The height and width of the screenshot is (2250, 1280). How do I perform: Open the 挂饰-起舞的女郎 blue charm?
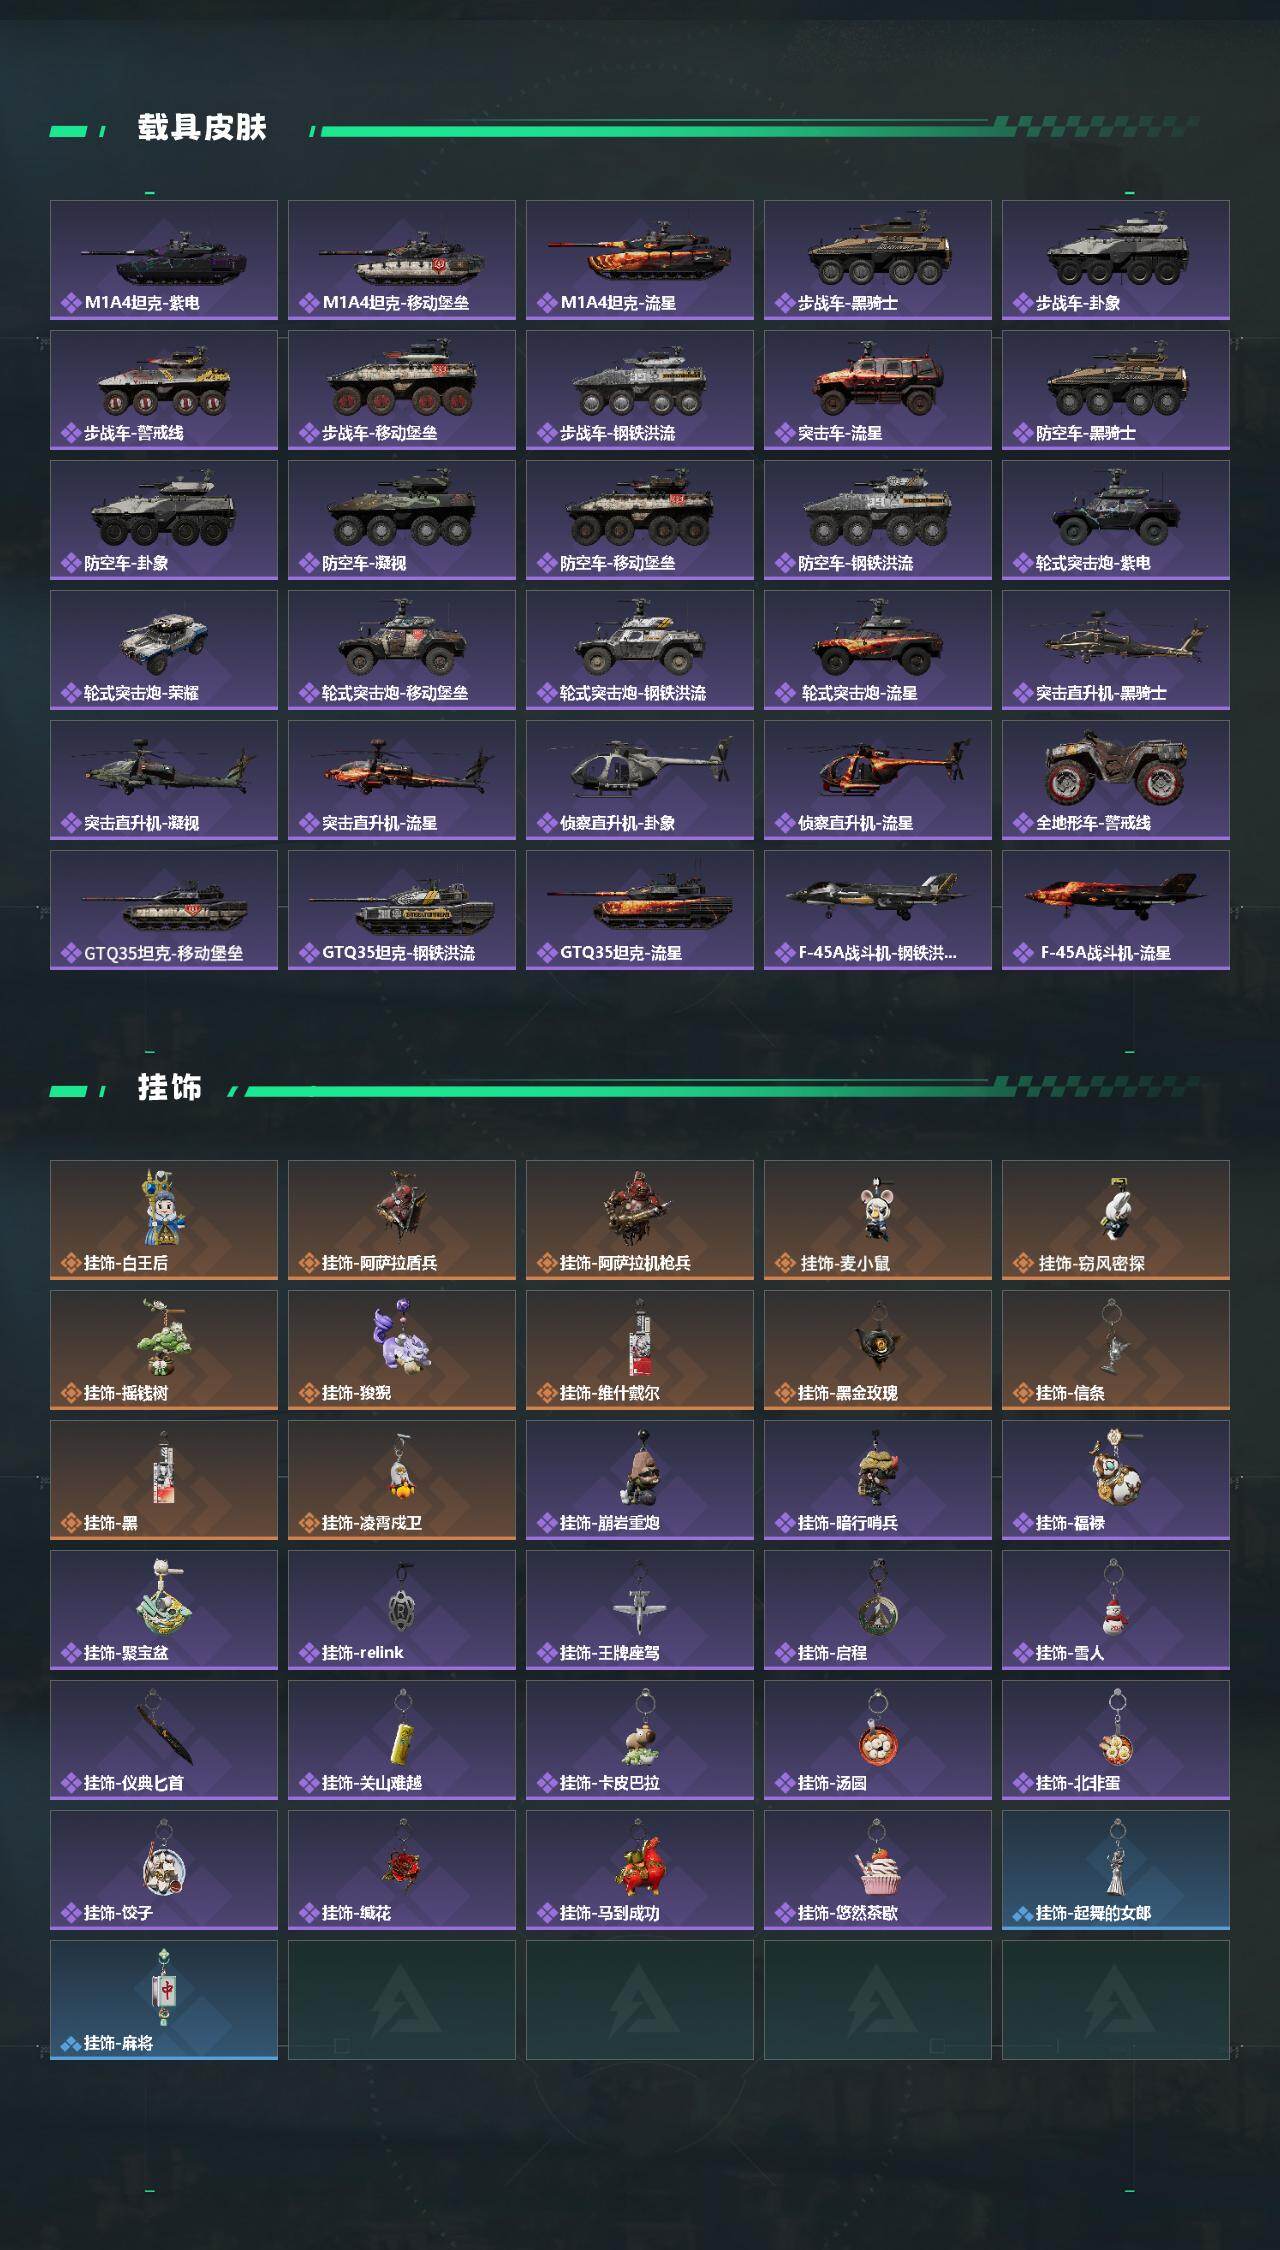(x=1116, y=1870)
